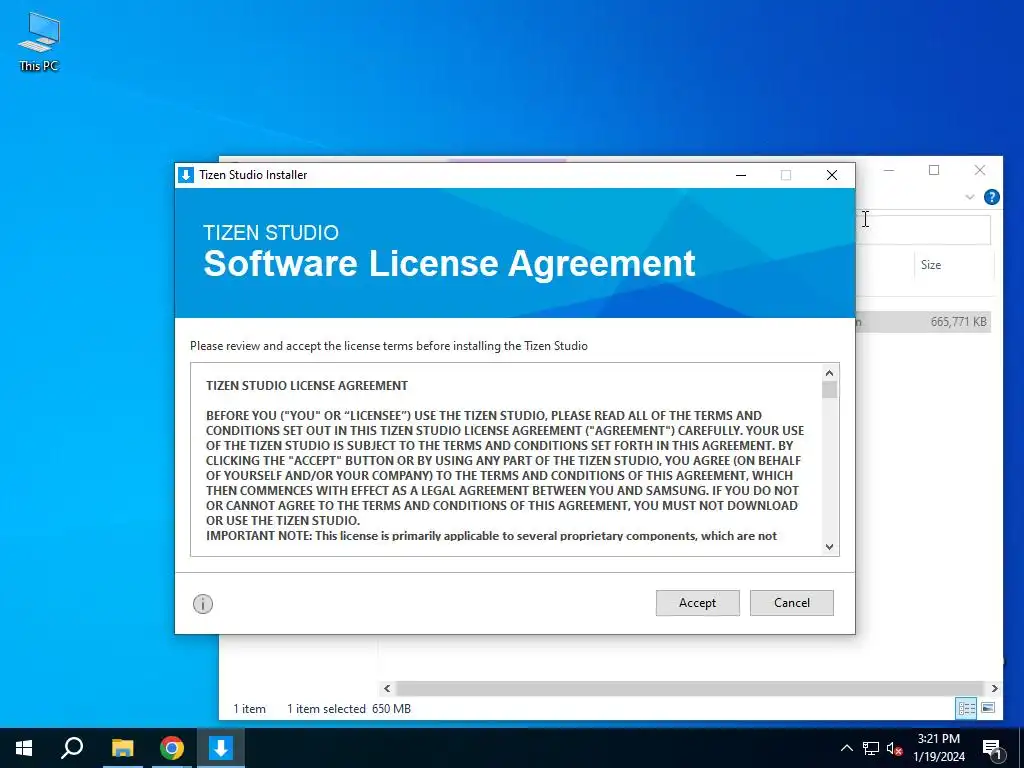
Task: Minimize the File Explorer window
Action: click(x=889, y=170)
